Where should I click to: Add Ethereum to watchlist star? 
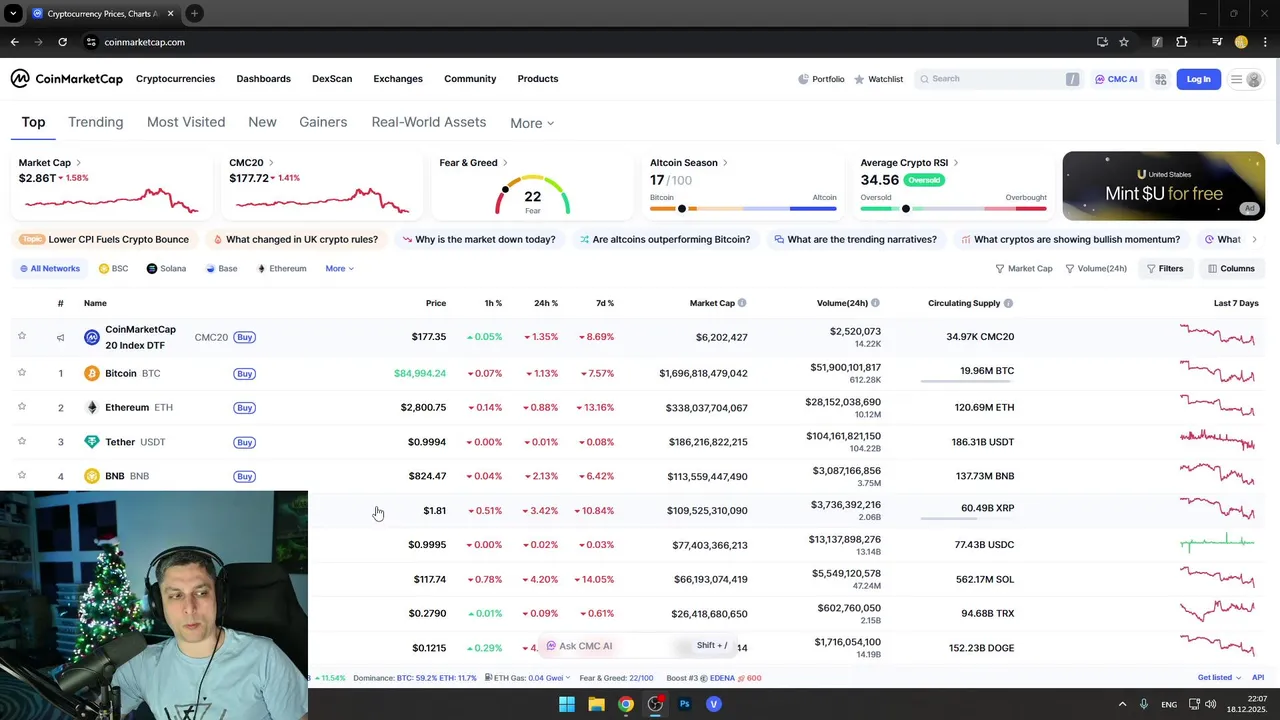coord(22,407)
